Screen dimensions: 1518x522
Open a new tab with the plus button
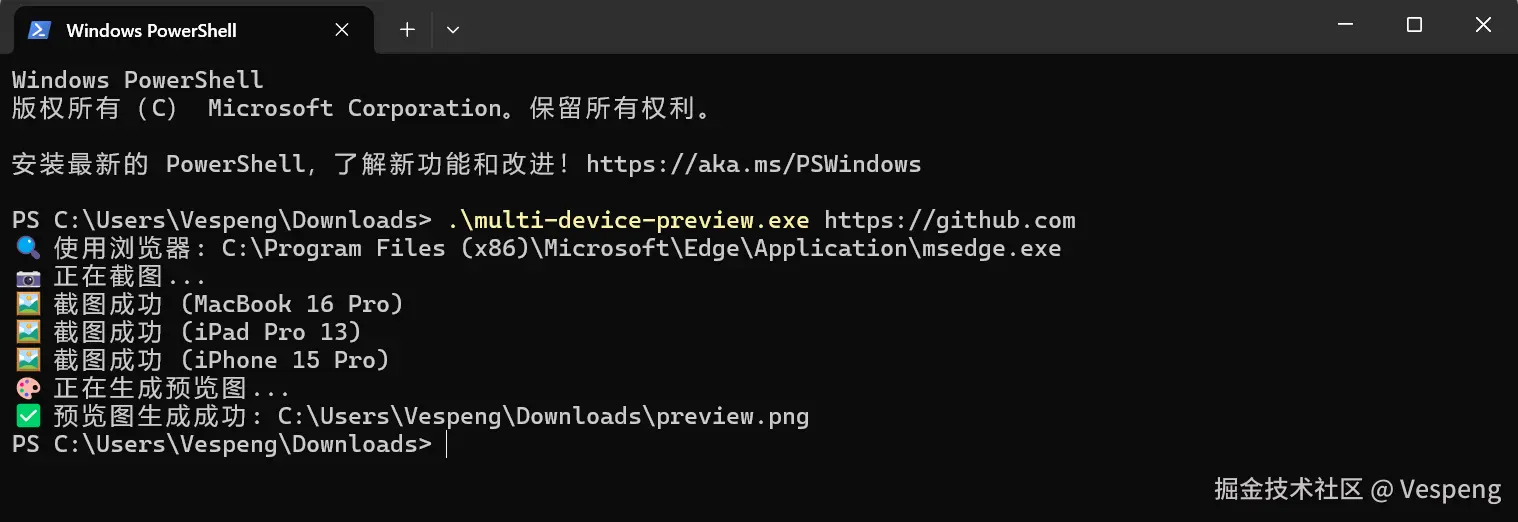click(x=407, y=30)
